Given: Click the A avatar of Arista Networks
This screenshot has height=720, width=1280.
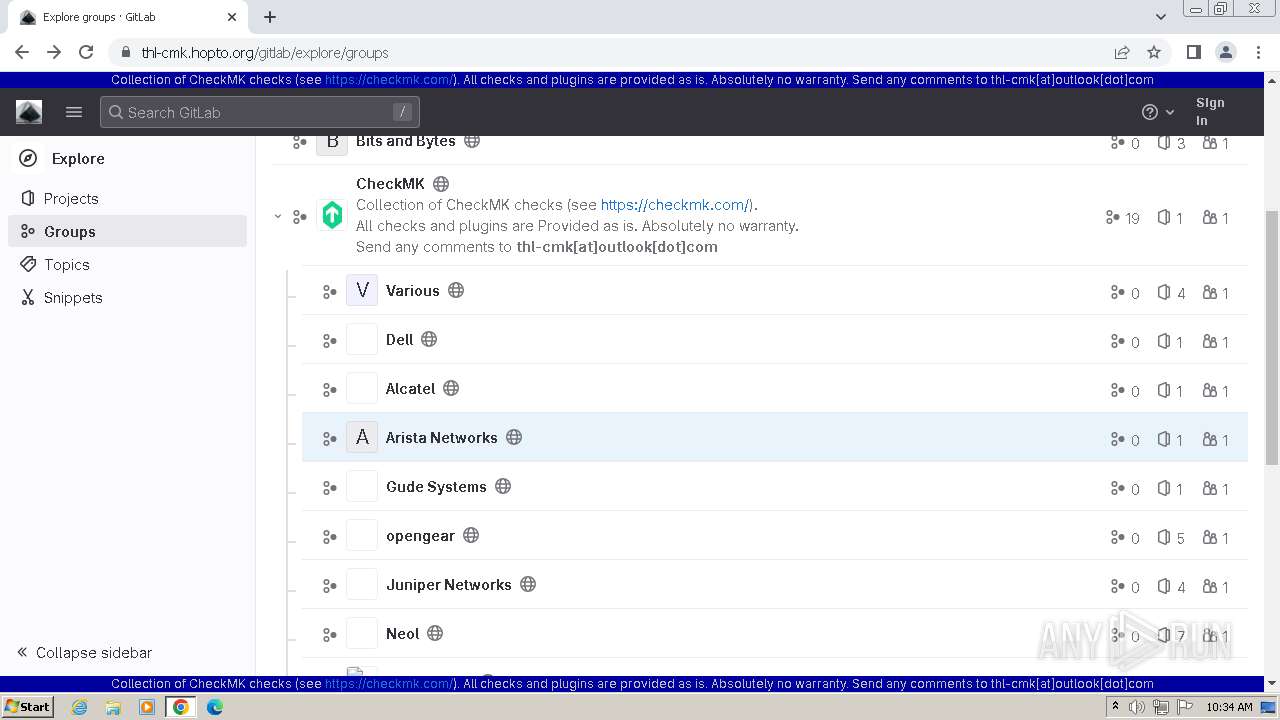Looking at the screenshot, I should pos(362,437).
